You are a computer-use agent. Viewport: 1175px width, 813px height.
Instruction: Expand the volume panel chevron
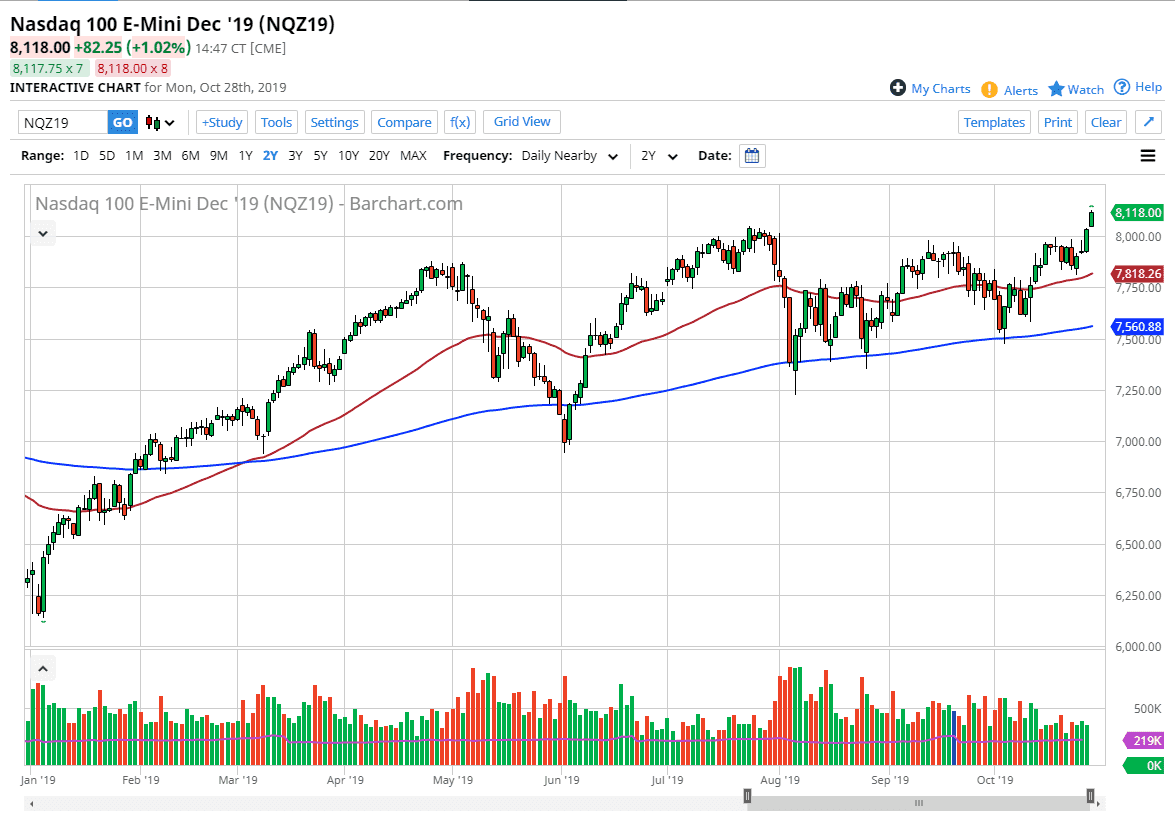point(43,668)
